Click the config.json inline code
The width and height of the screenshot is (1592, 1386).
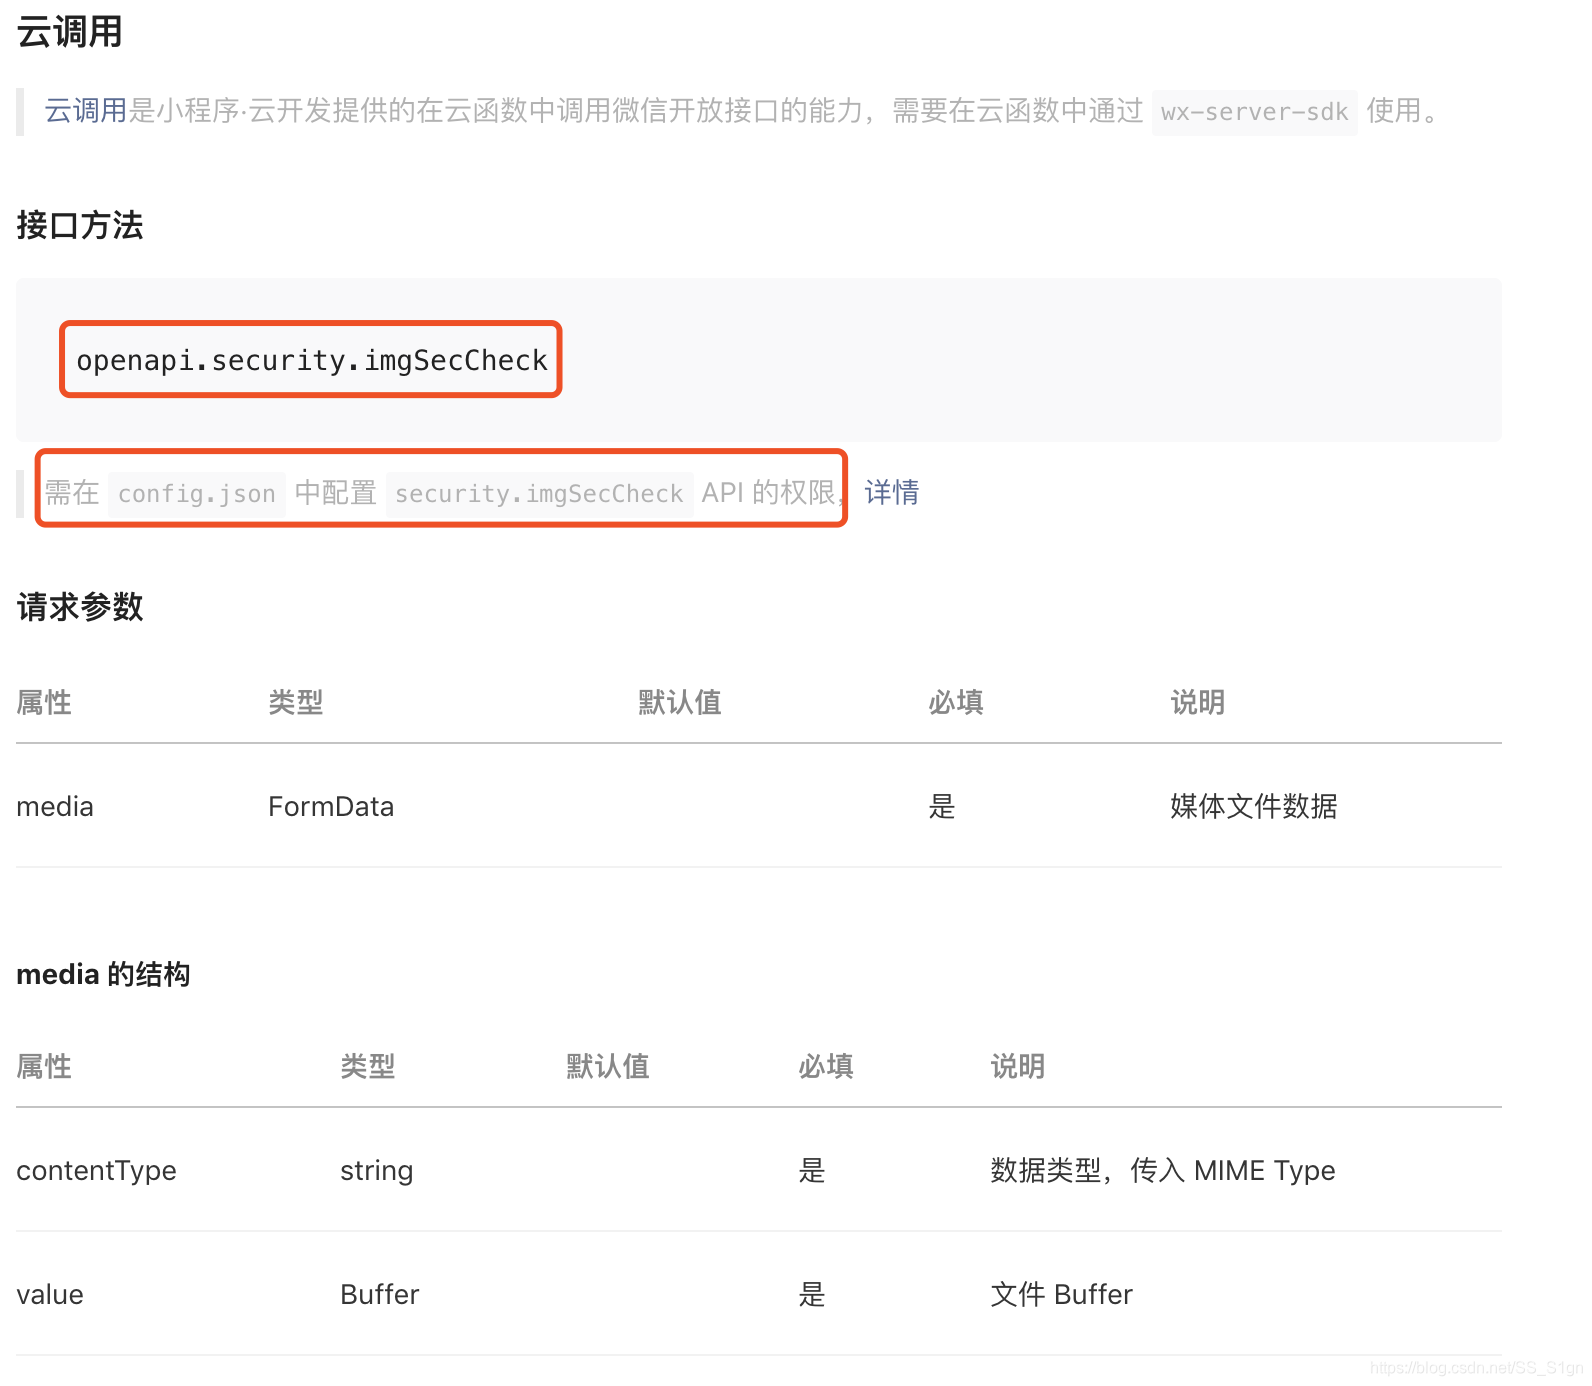[x=197, y=494]
